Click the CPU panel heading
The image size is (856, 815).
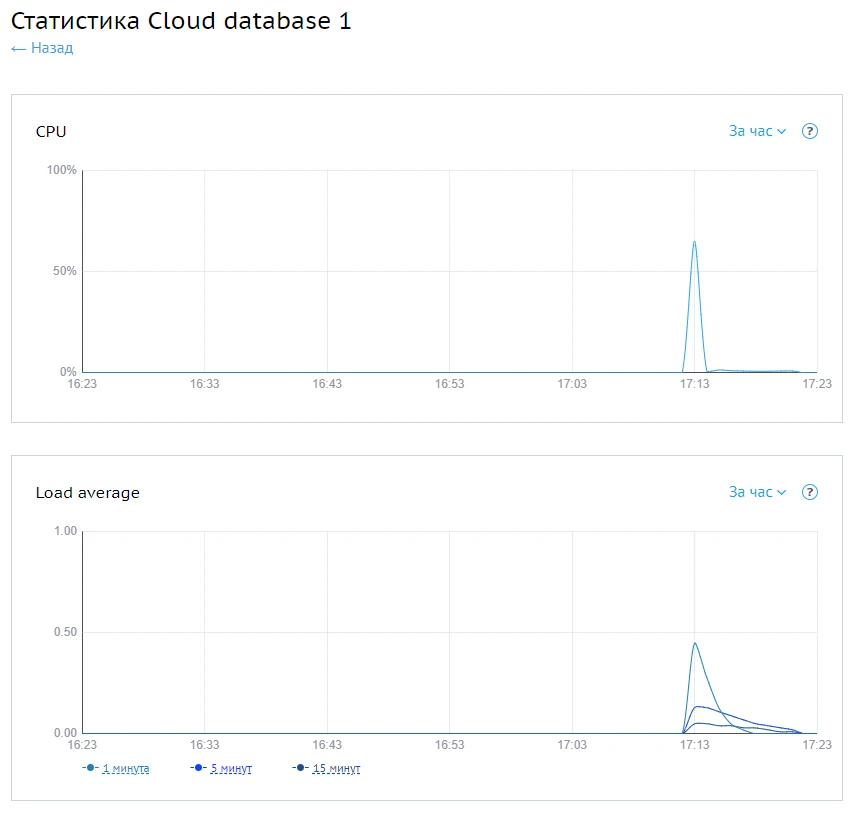[x=51, y=131]
